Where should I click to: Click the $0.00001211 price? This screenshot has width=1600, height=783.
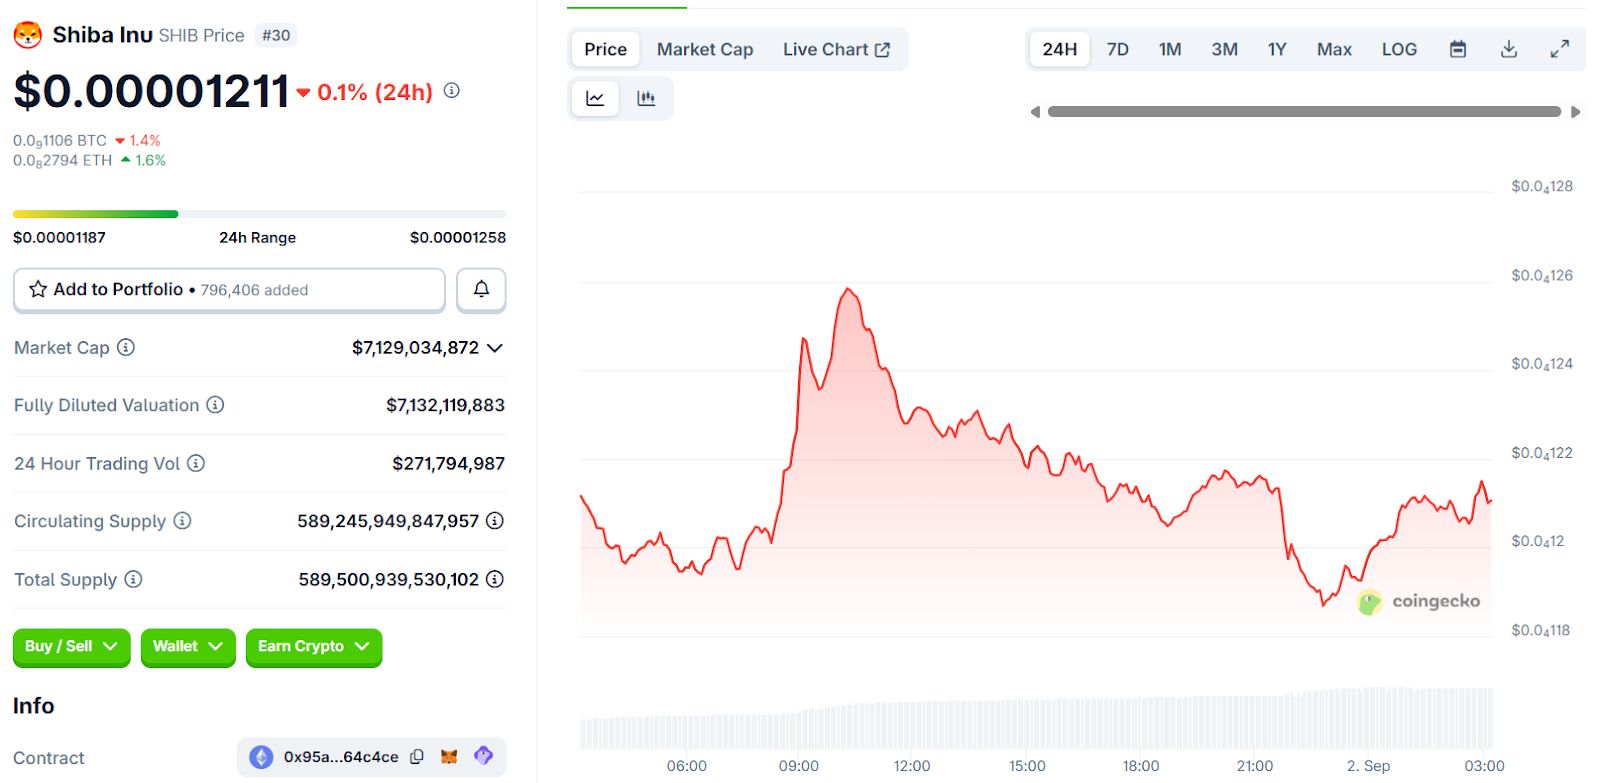click(x=151, y=92)
